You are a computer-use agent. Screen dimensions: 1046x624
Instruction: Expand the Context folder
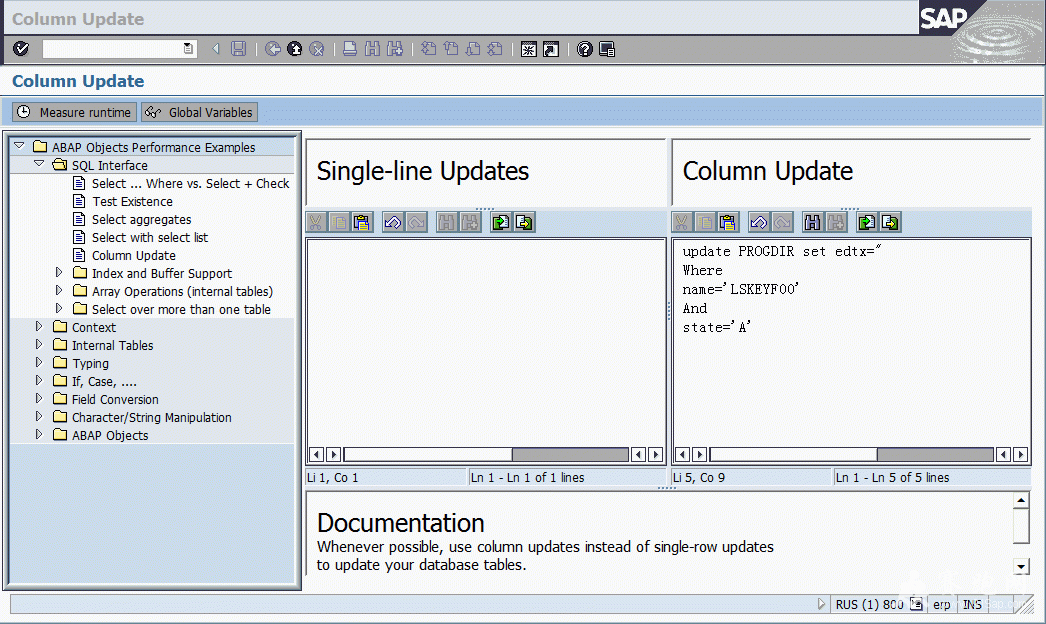click(39, 326)
